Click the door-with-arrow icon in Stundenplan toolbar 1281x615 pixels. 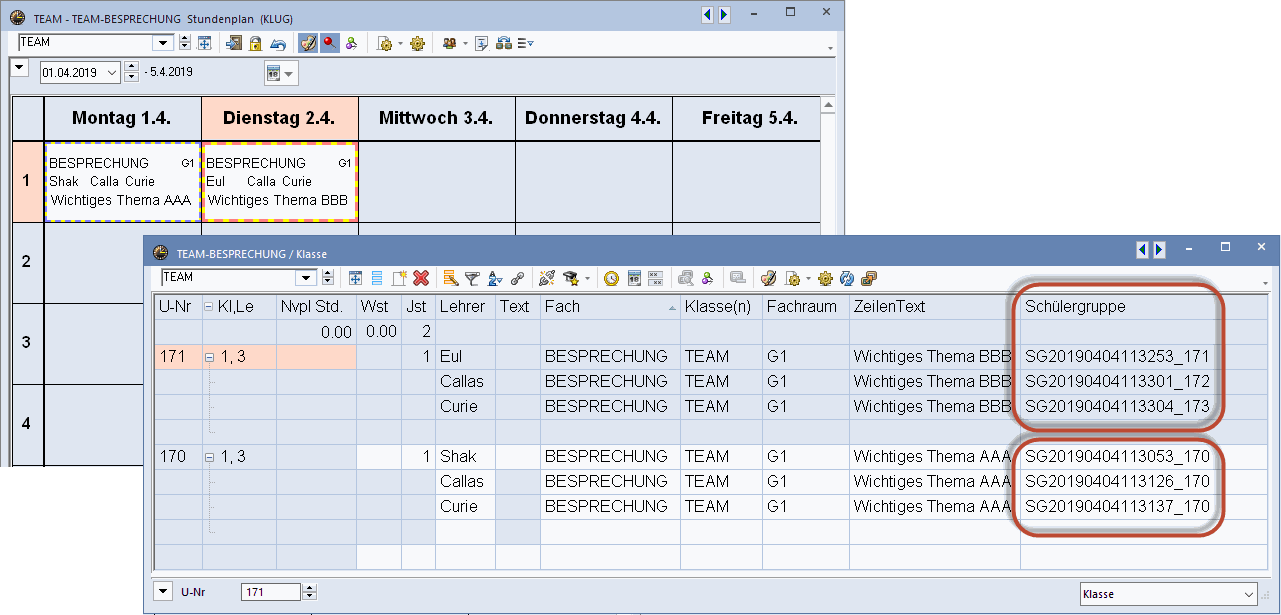click(234, 43)
